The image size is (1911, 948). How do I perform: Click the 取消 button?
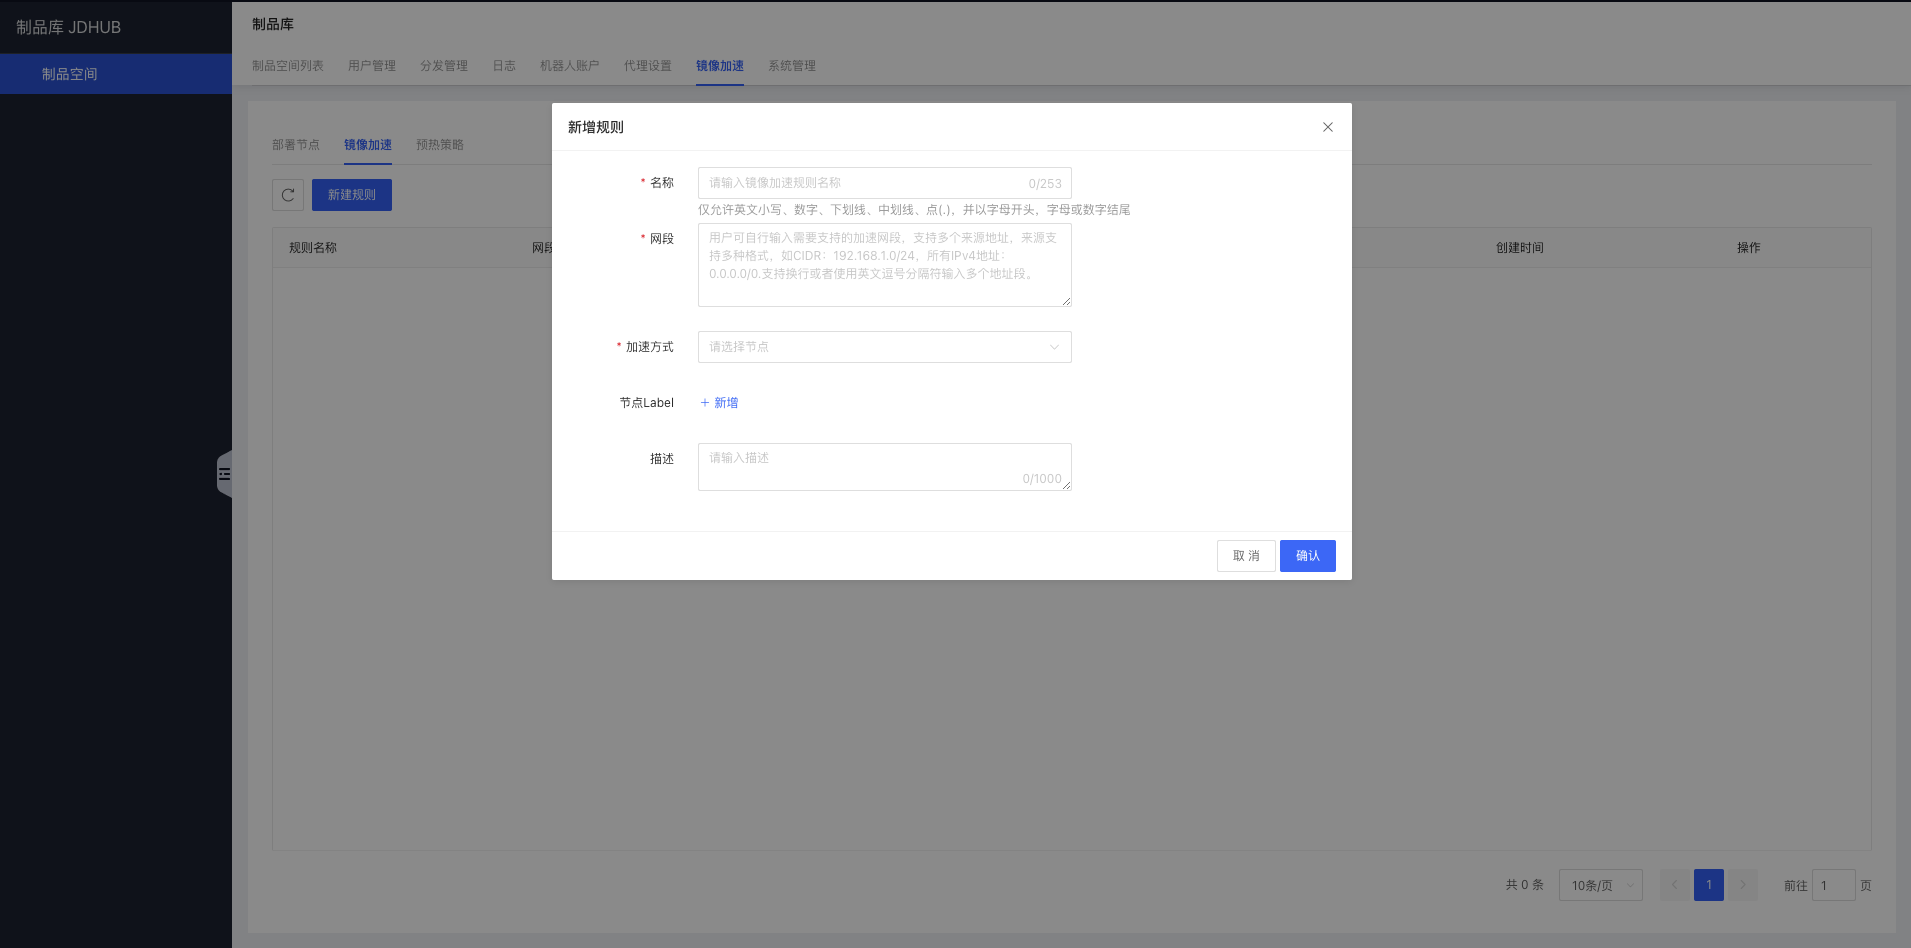coord(1246,556)
